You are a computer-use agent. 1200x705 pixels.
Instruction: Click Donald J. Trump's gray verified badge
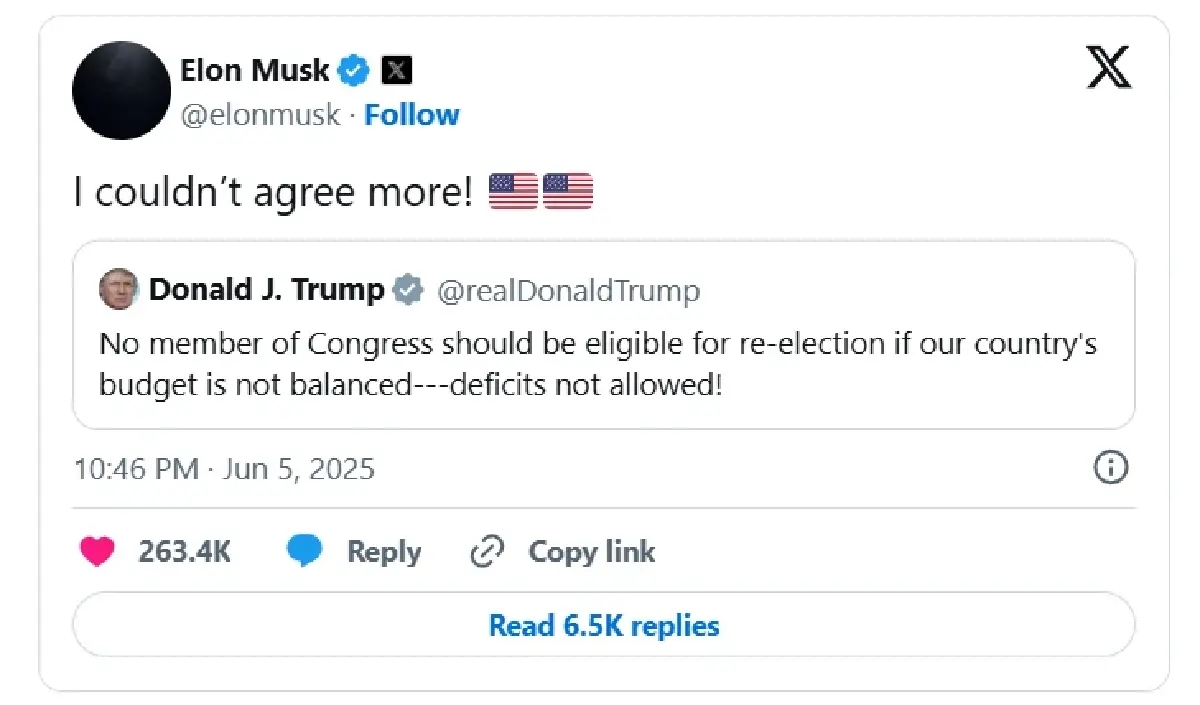(x=405, y=291)
